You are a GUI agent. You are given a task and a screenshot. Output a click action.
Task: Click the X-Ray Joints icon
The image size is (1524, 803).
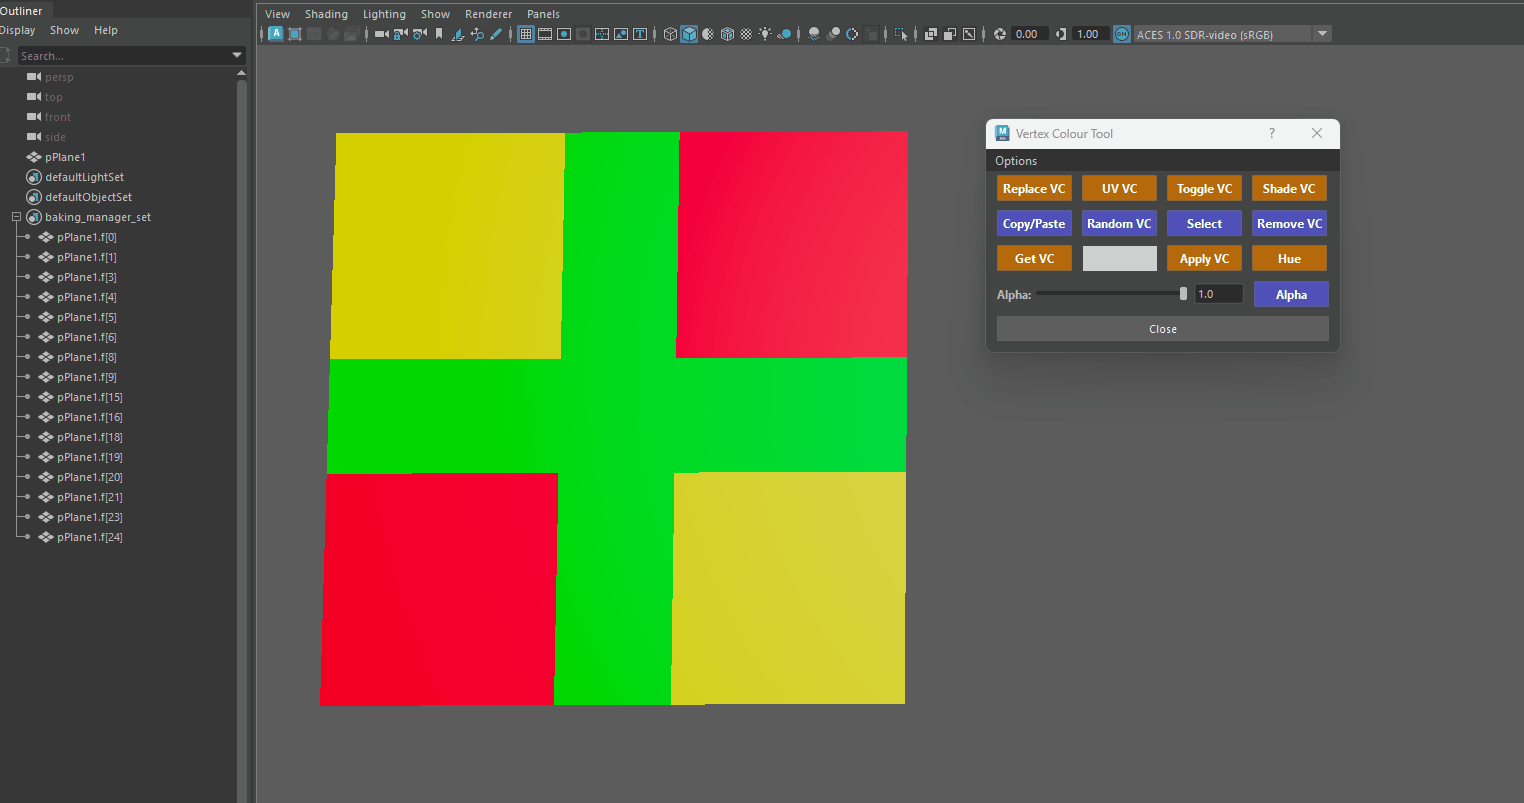pyautogui.click(x=969, y=34)
